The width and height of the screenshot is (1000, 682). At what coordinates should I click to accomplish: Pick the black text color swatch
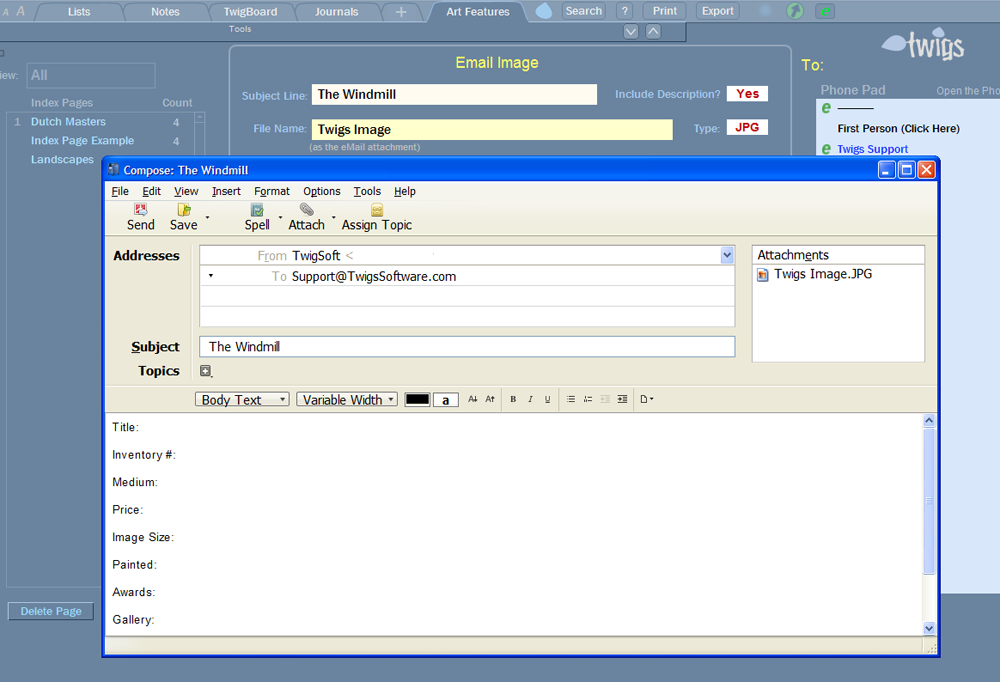[x=417, y=399]
